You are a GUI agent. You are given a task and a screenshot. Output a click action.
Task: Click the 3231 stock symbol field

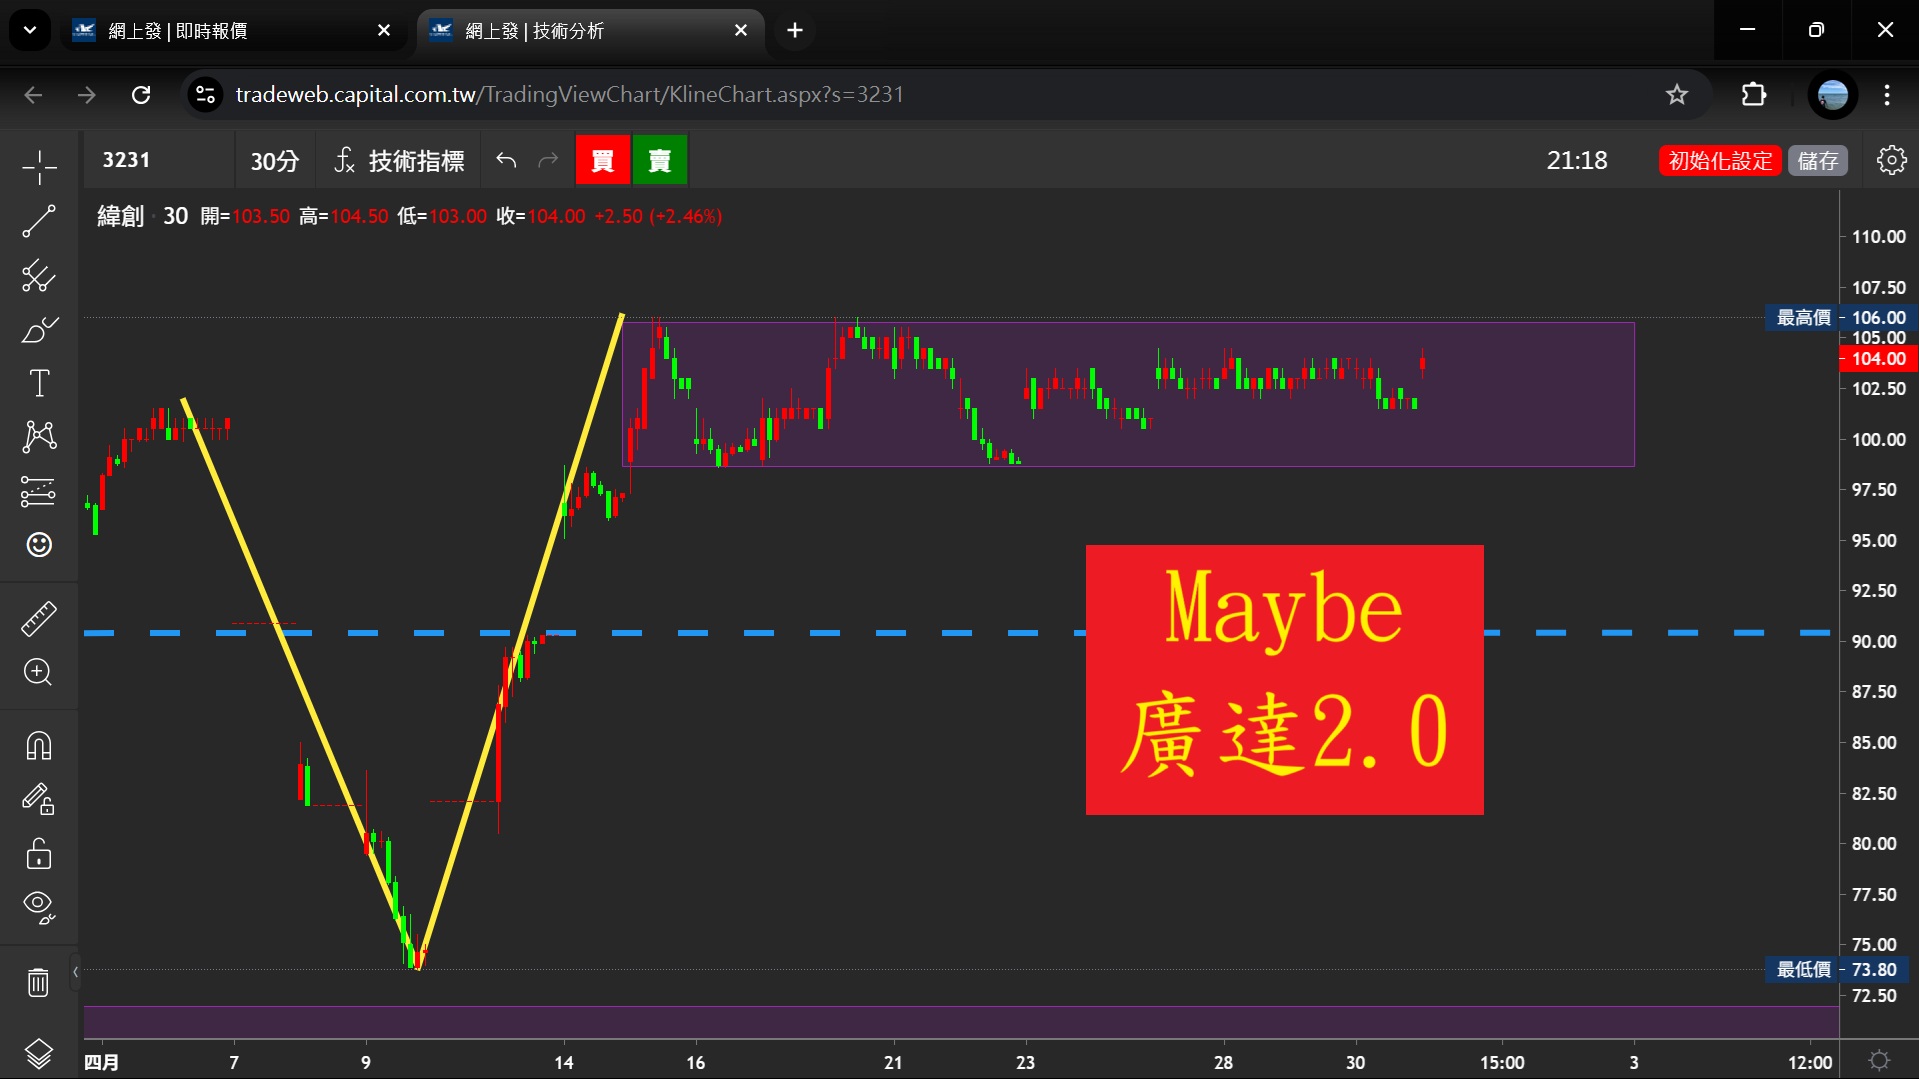coord(155,161)
